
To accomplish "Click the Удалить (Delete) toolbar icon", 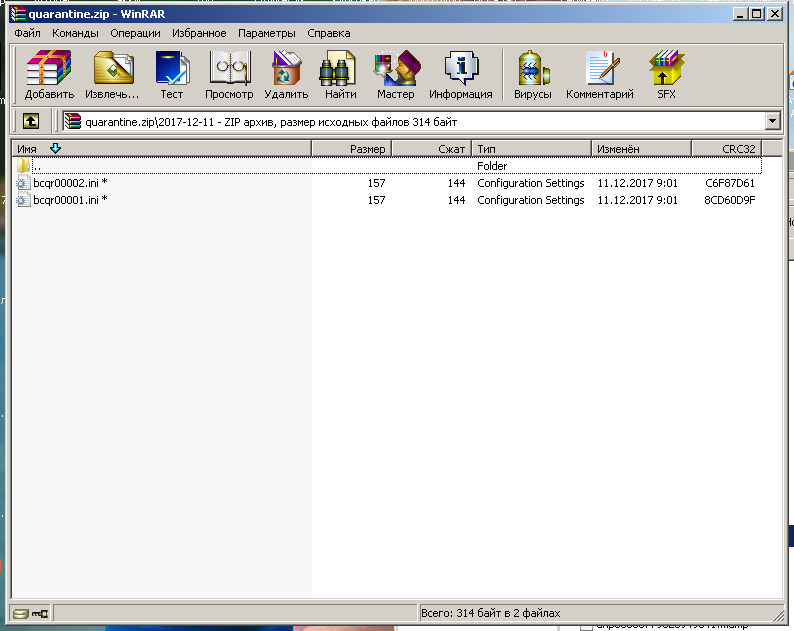I will coord(286,75).
